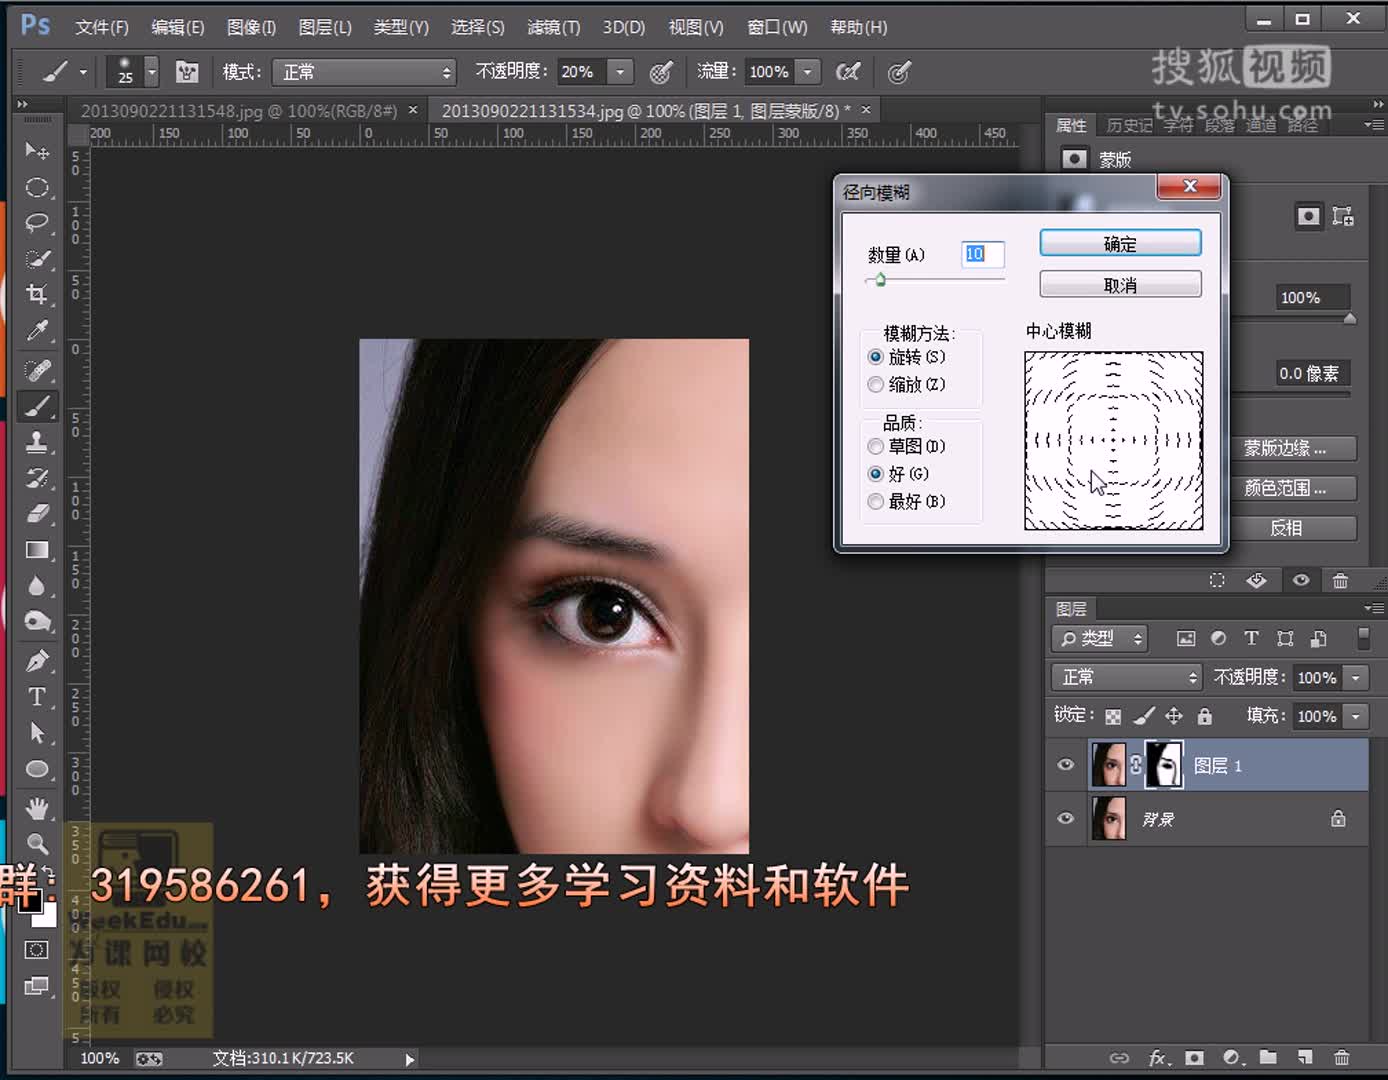Image resolution: width=1388 pixels, height=1080 pixels.
Task: Select the Gradient tool
Action: [x=37, y=550]
